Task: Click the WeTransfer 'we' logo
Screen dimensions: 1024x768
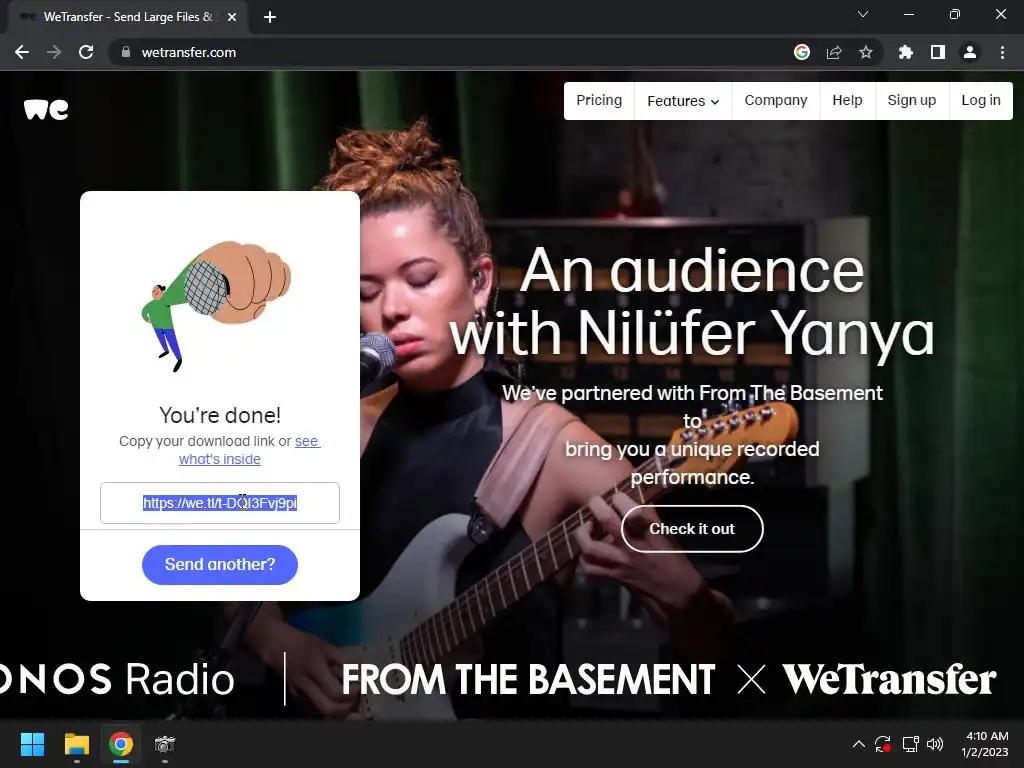Action: 46,109
